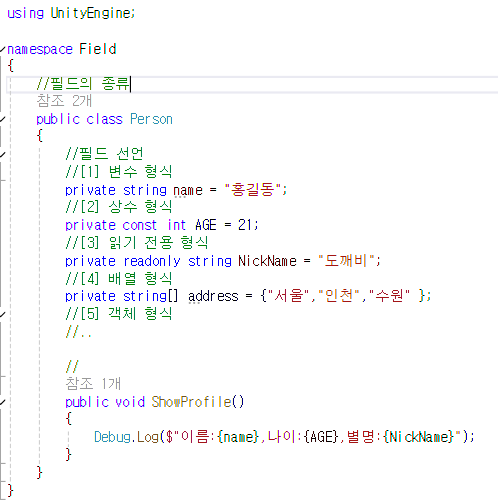The height and width of the screenshot is (503, 498).
Task: Click the 'class' keyword
Action: click(x=104, y=119)
